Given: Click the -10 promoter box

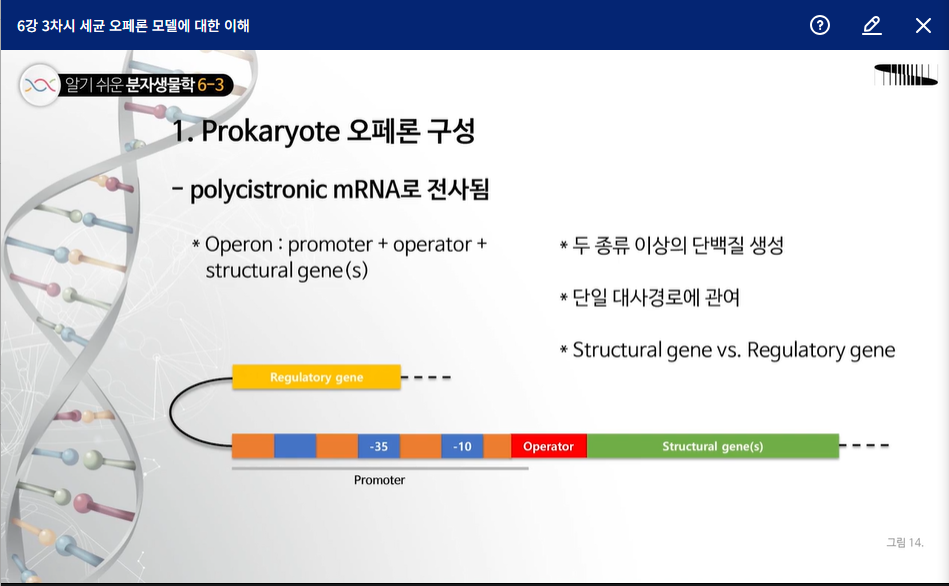Looking at the screenshot, I should (462, 446).
